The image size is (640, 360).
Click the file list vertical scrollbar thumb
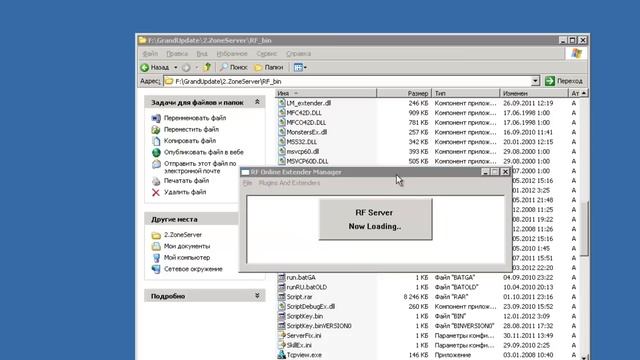coord(584,229)
